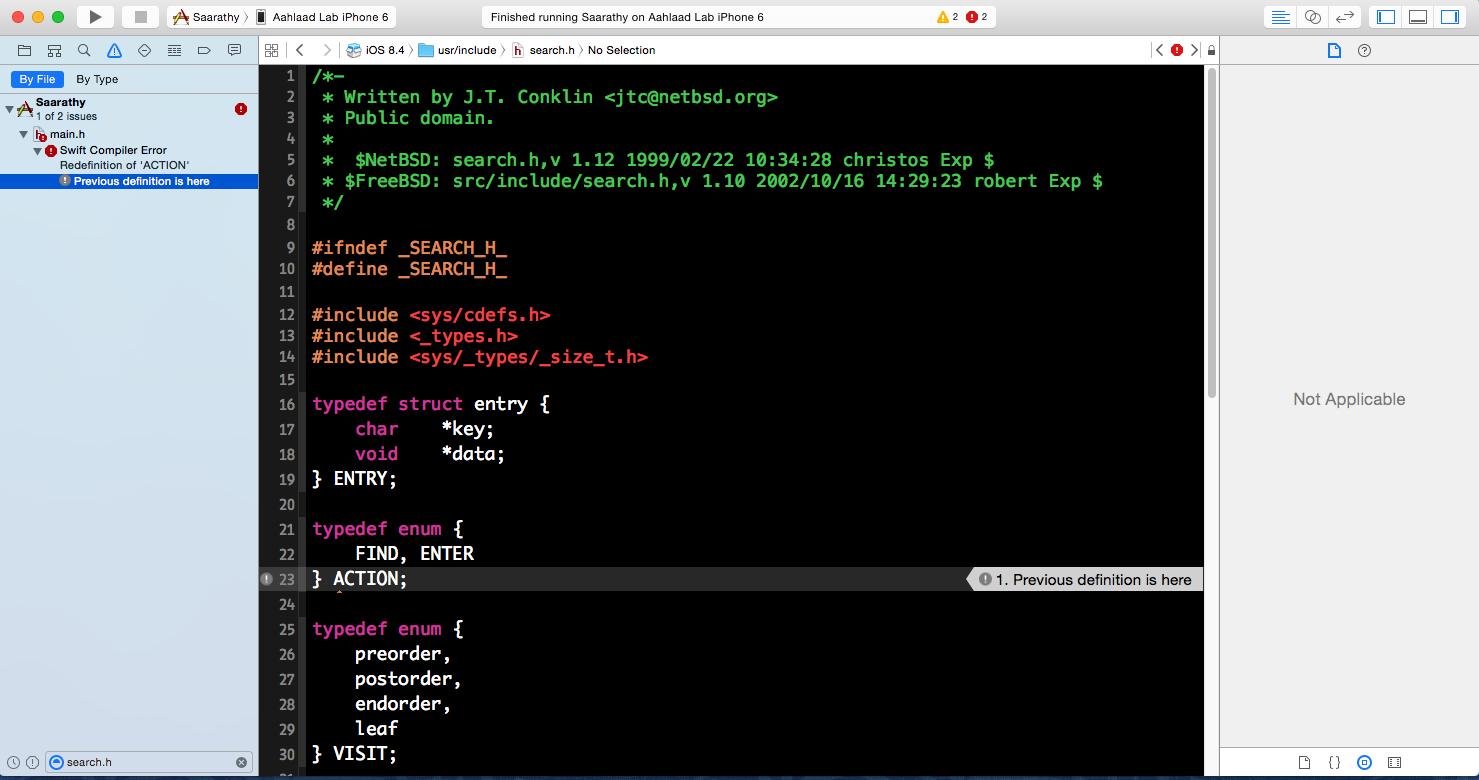This screenshot has width=1479, height=780.
Task: Click the Run (play) button
Action: pyautogui.click(x=95, y=17)
